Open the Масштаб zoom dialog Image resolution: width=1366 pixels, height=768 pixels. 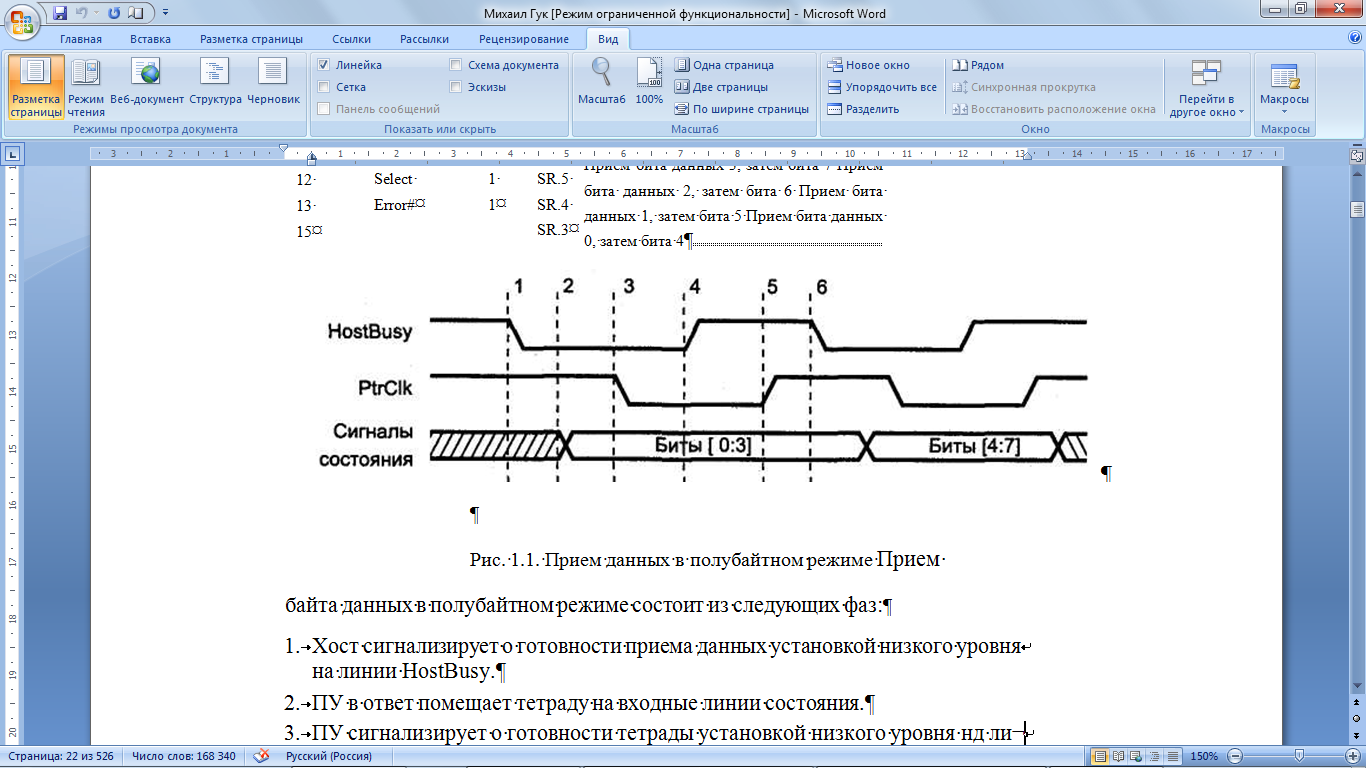pyautogui.click(x=602, y=82)
